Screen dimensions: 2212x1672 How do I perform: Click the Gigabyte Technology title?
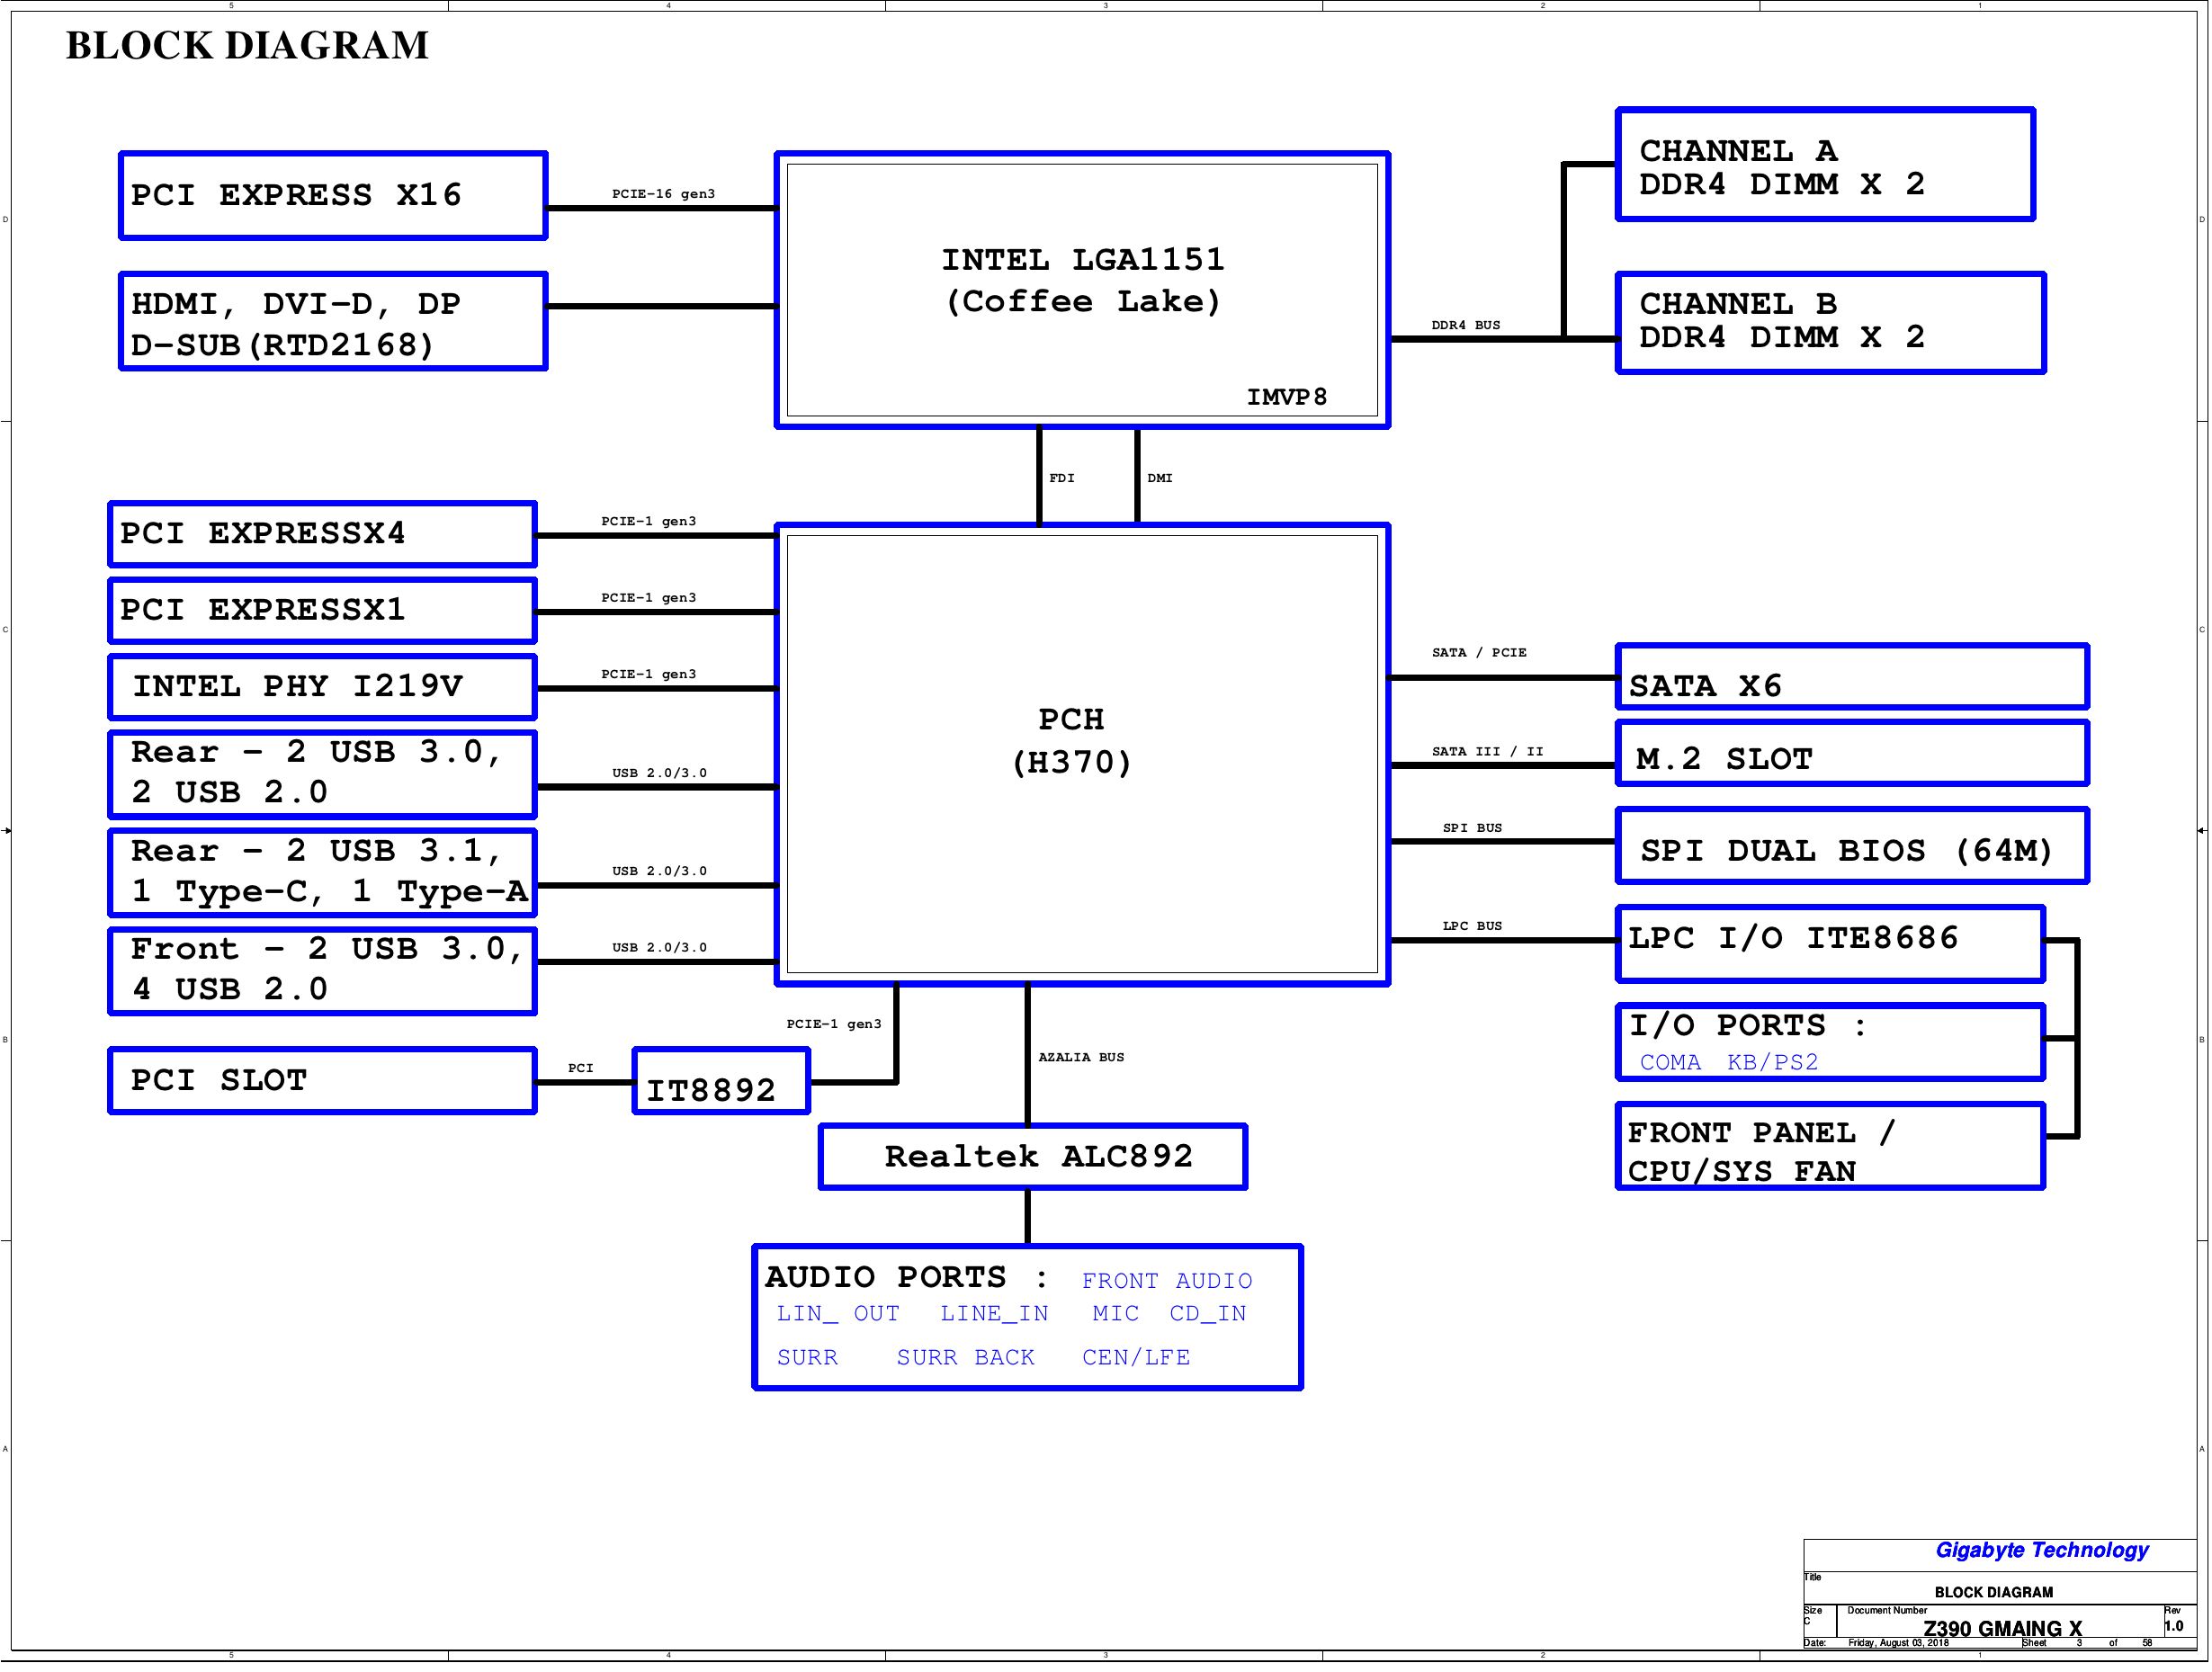tap(2042, 1550)
